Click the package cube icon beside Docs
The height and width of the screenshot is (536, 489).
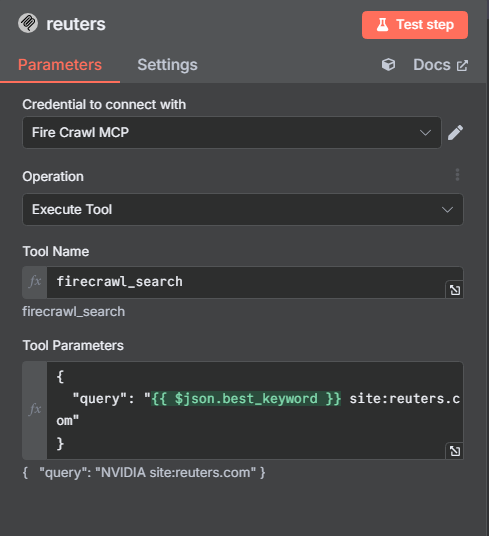(389, 65)
